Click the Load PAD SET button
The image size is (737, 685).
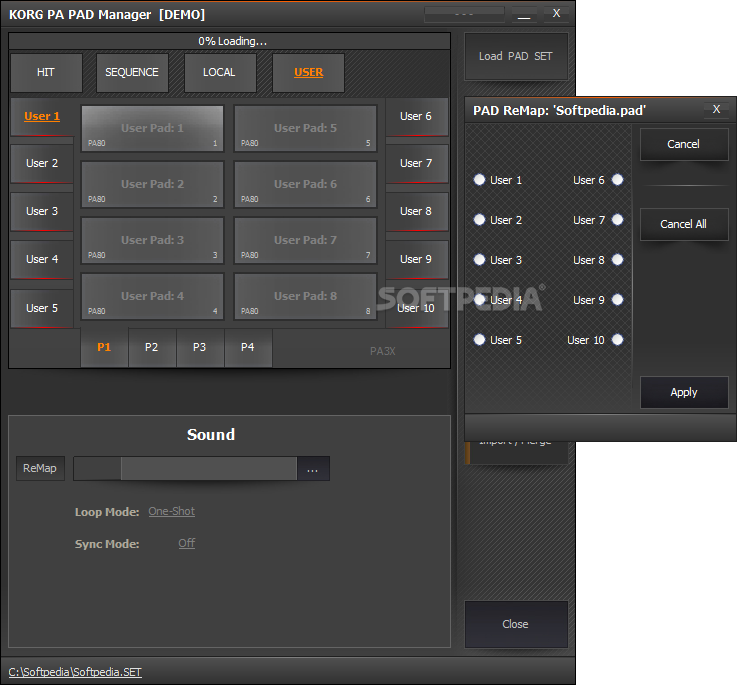(x=516, y=56)
